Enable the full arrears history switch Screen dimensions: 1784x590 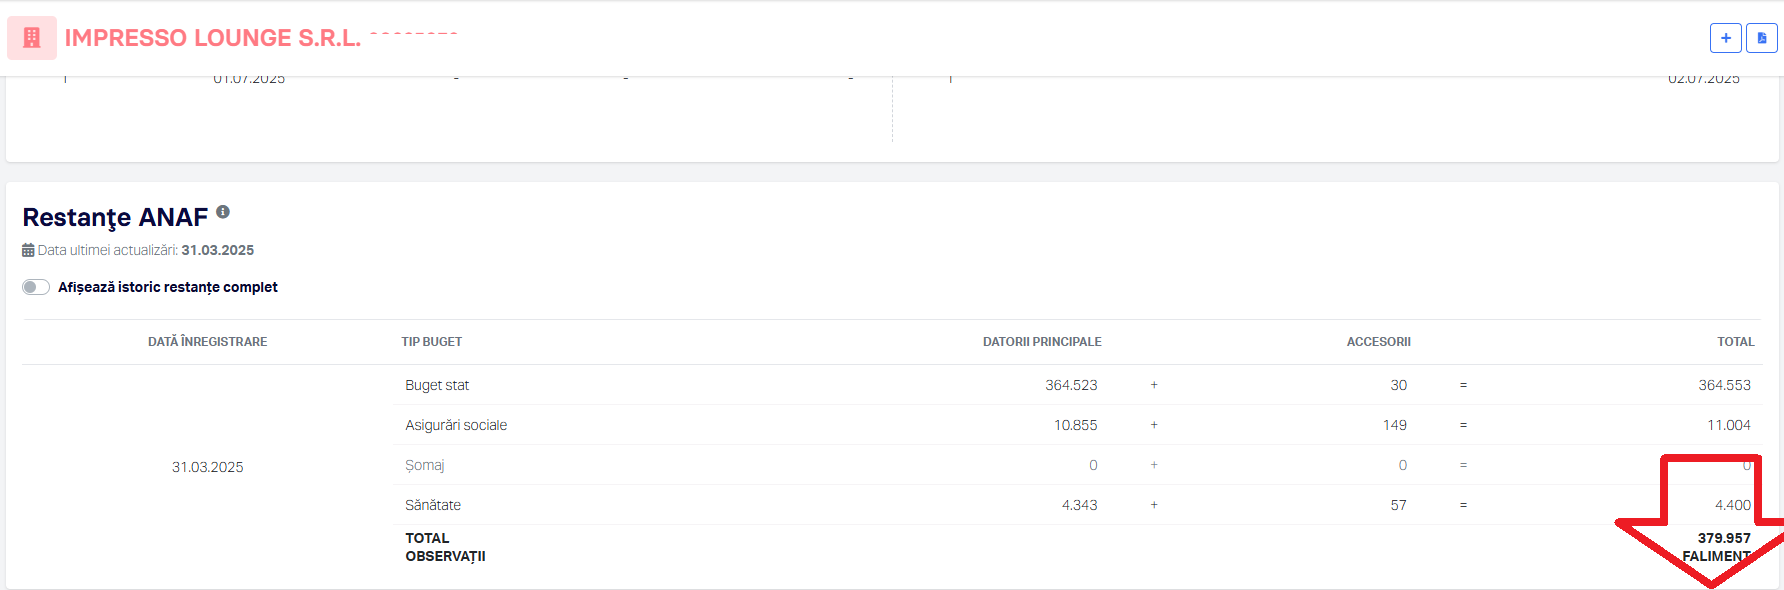pyautogui.click(x=36, y=287)
